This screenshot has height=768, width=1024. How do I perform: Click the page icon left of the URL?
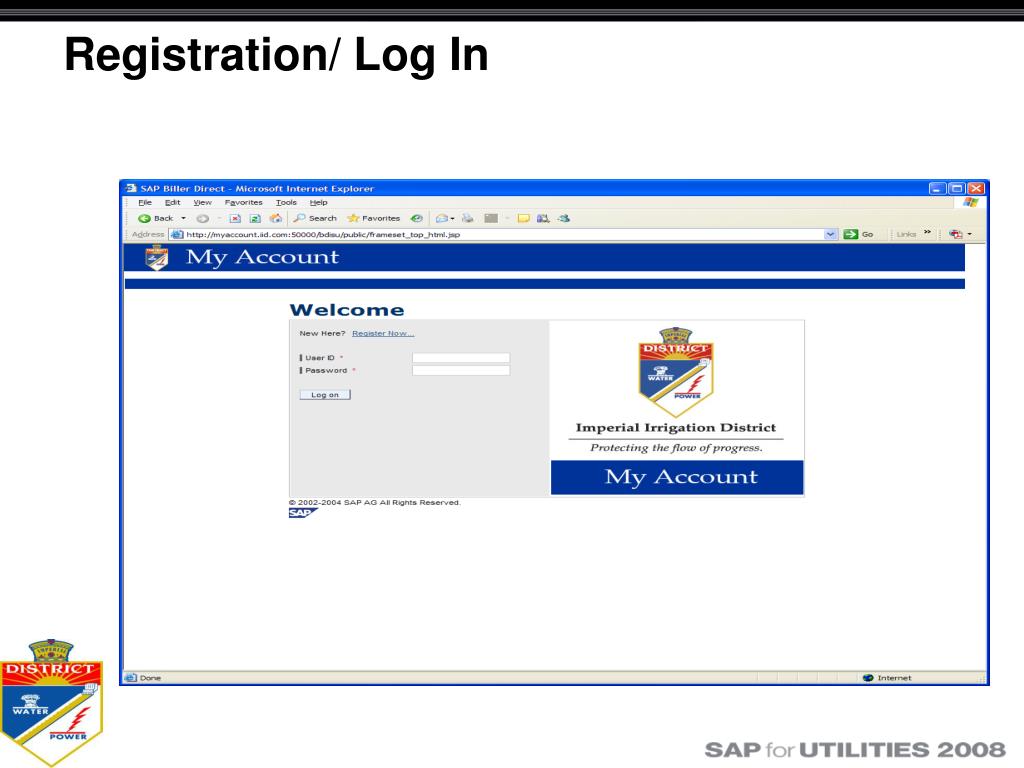click(x=177, y=234)
